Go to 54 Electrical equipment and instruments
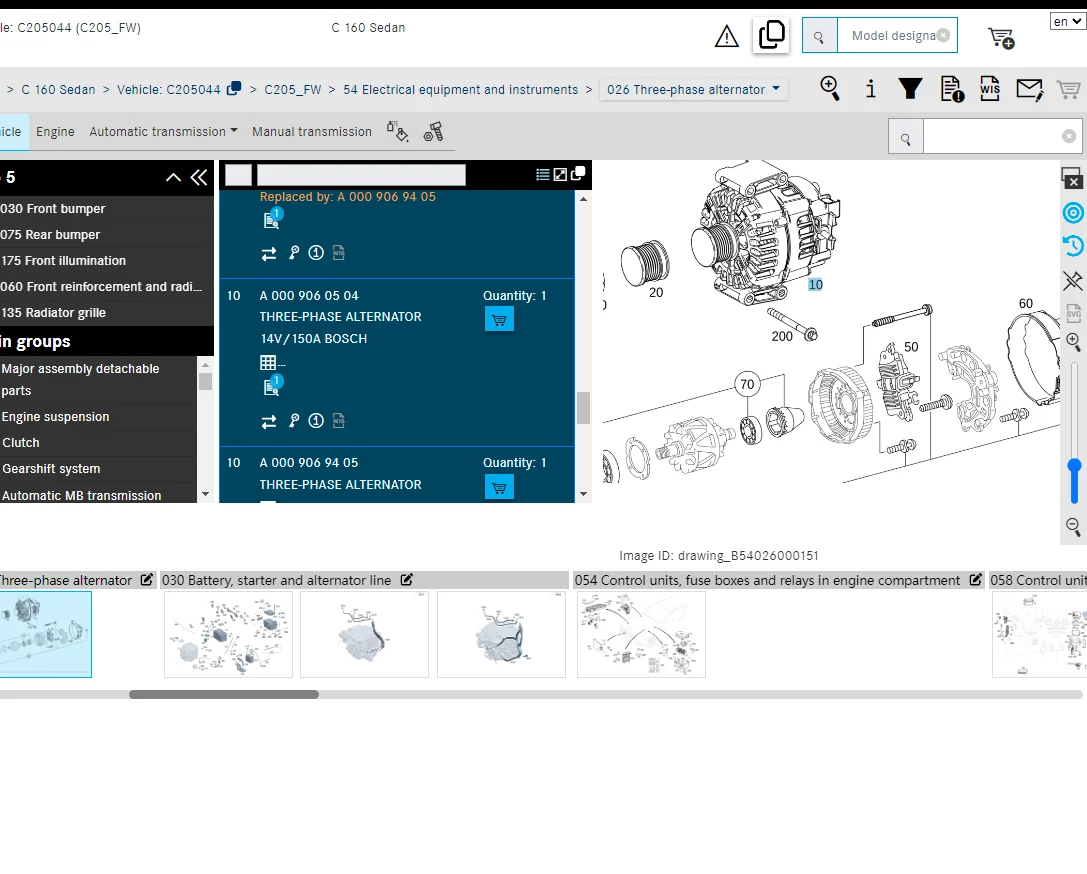The height and width of the screenshot is (874, 1087). [460, 89]
